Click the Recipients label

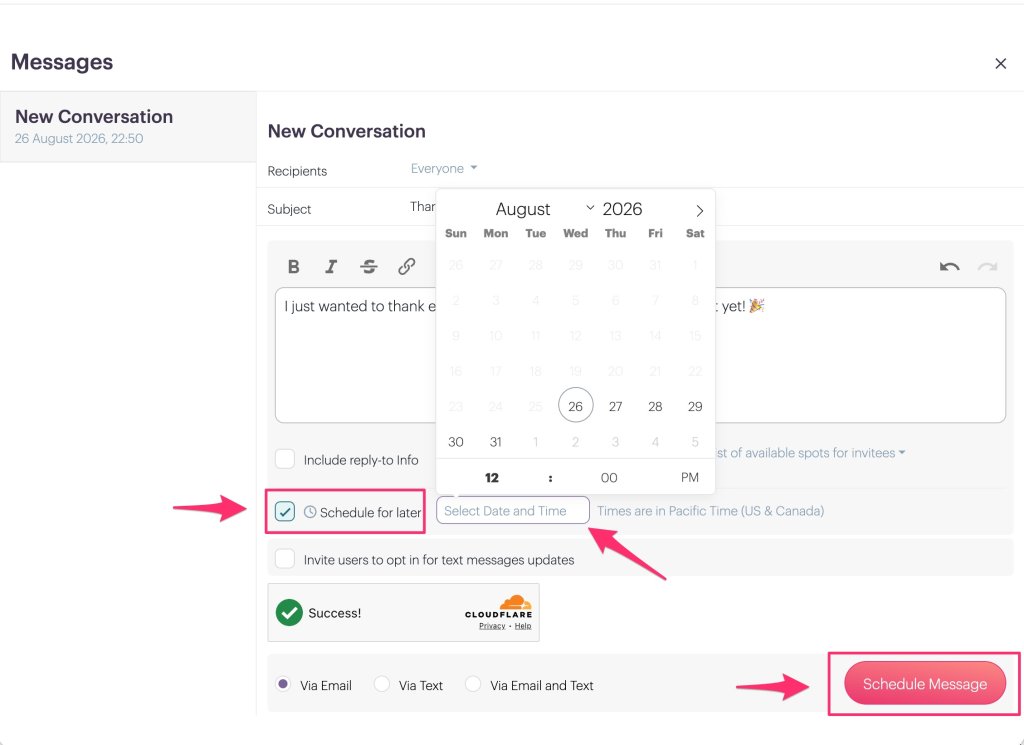point(297,171)
